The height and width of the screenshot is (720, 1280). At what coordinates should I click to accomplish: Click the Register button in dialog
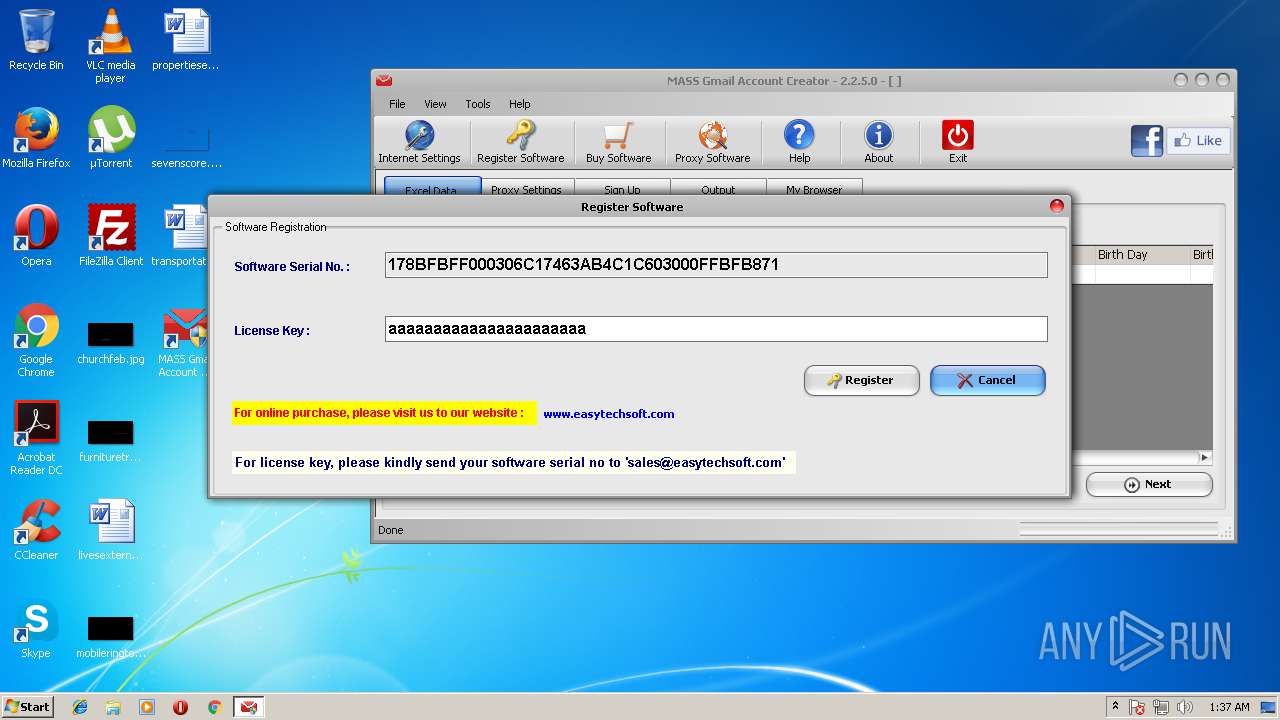coord(861,380)
